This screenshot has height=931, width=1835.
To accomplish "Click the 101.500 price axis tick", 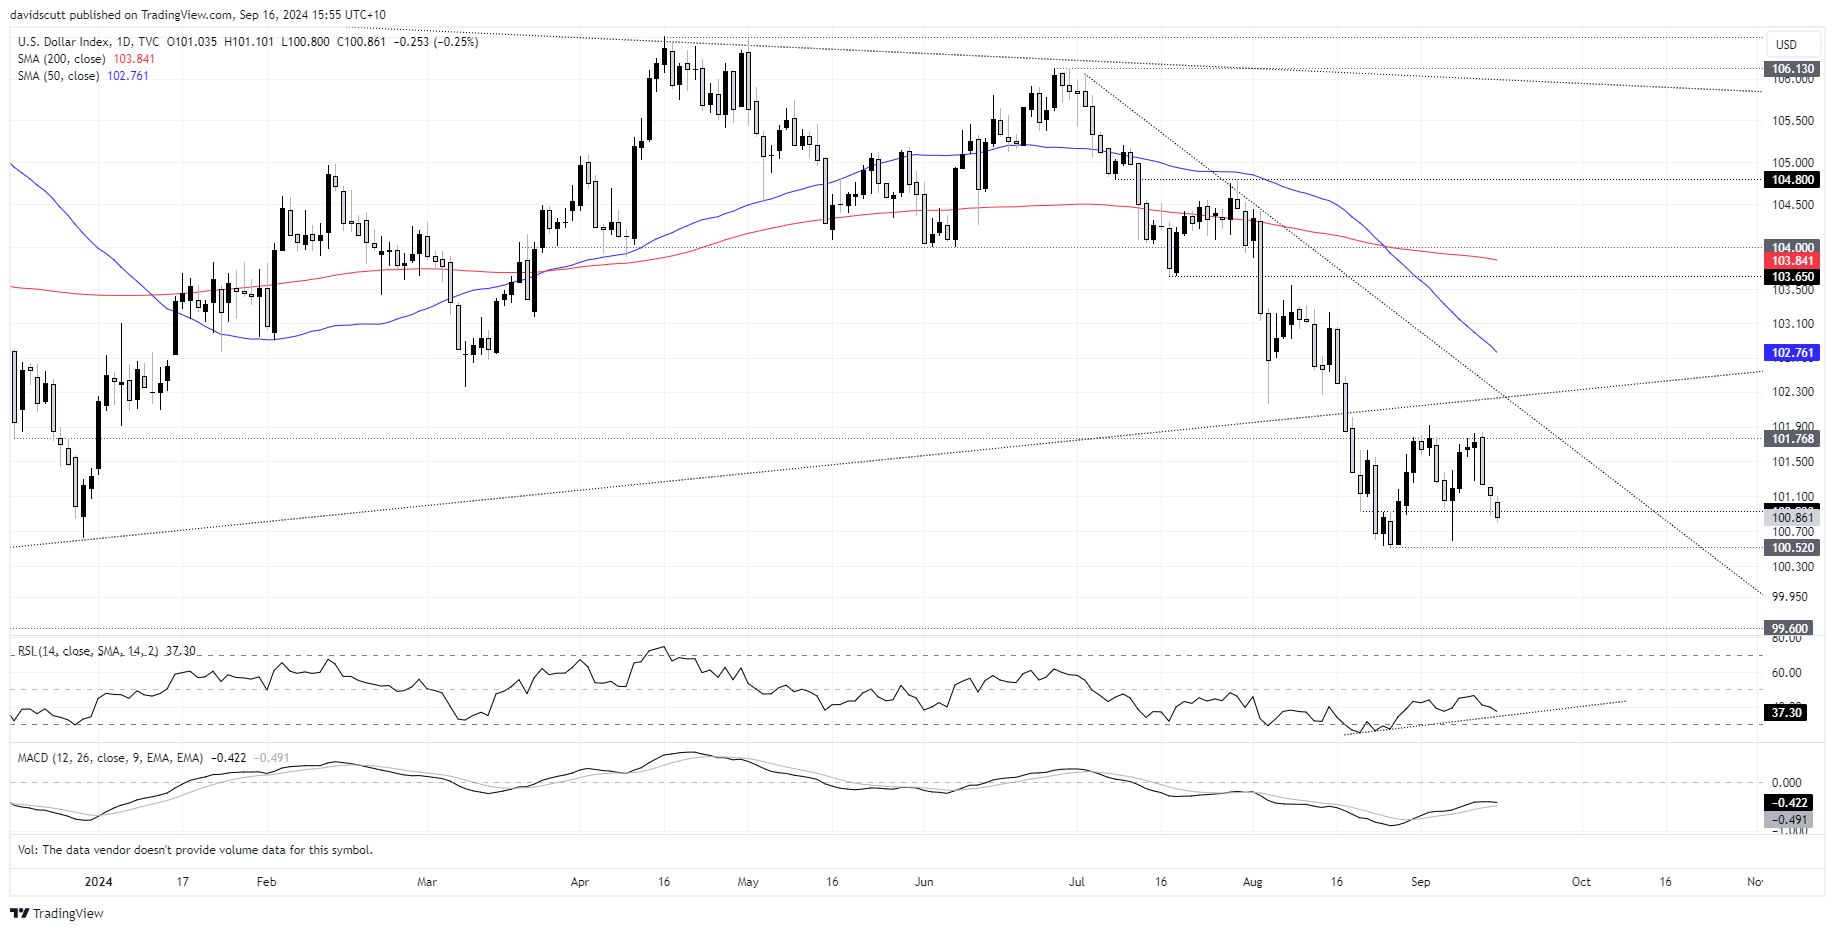I will 1792,462.
